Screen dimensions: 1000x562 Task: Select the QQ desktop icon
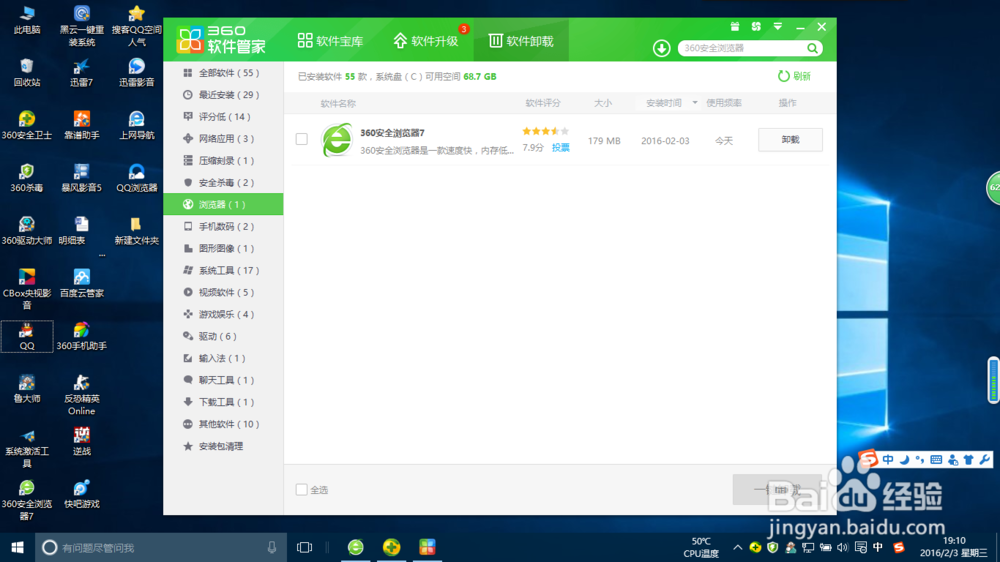[x=27, y=336]
